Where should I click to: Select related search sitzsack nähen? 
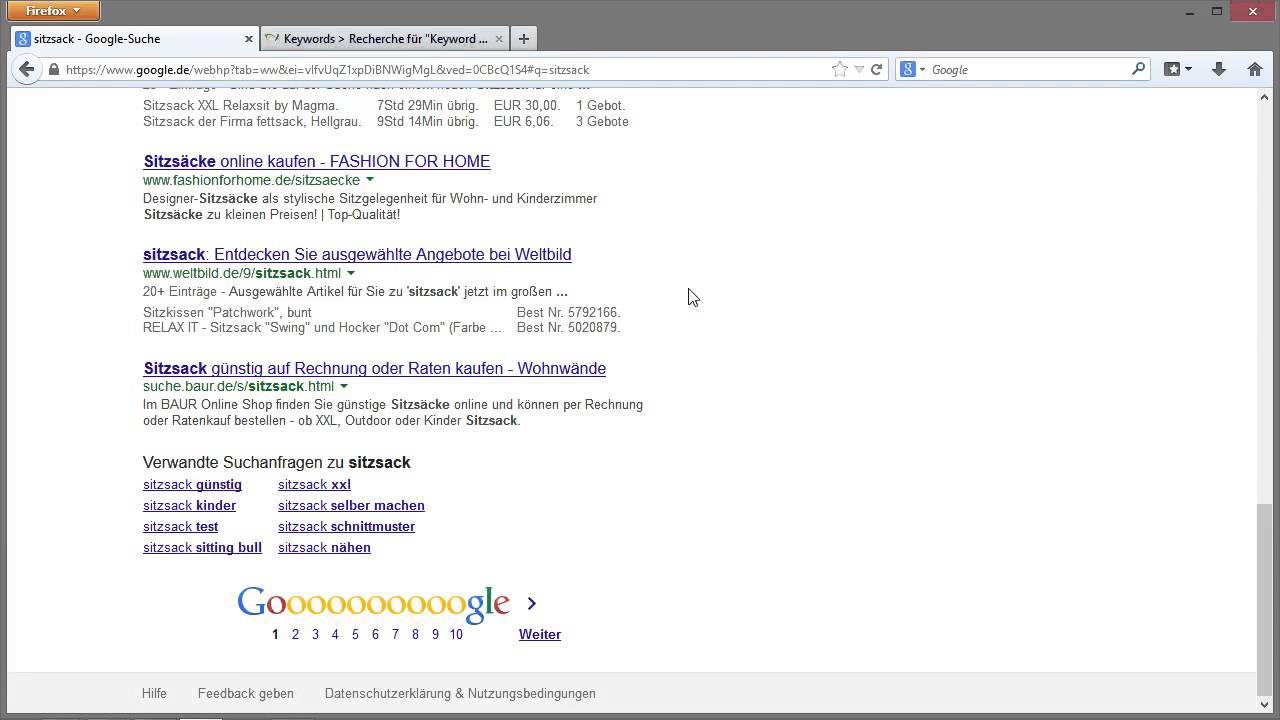(324, 547)
